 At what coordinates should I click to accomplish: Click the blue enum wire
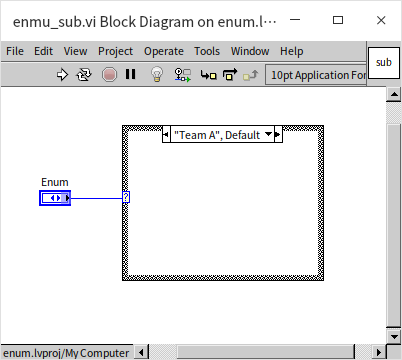coord(96,198)
